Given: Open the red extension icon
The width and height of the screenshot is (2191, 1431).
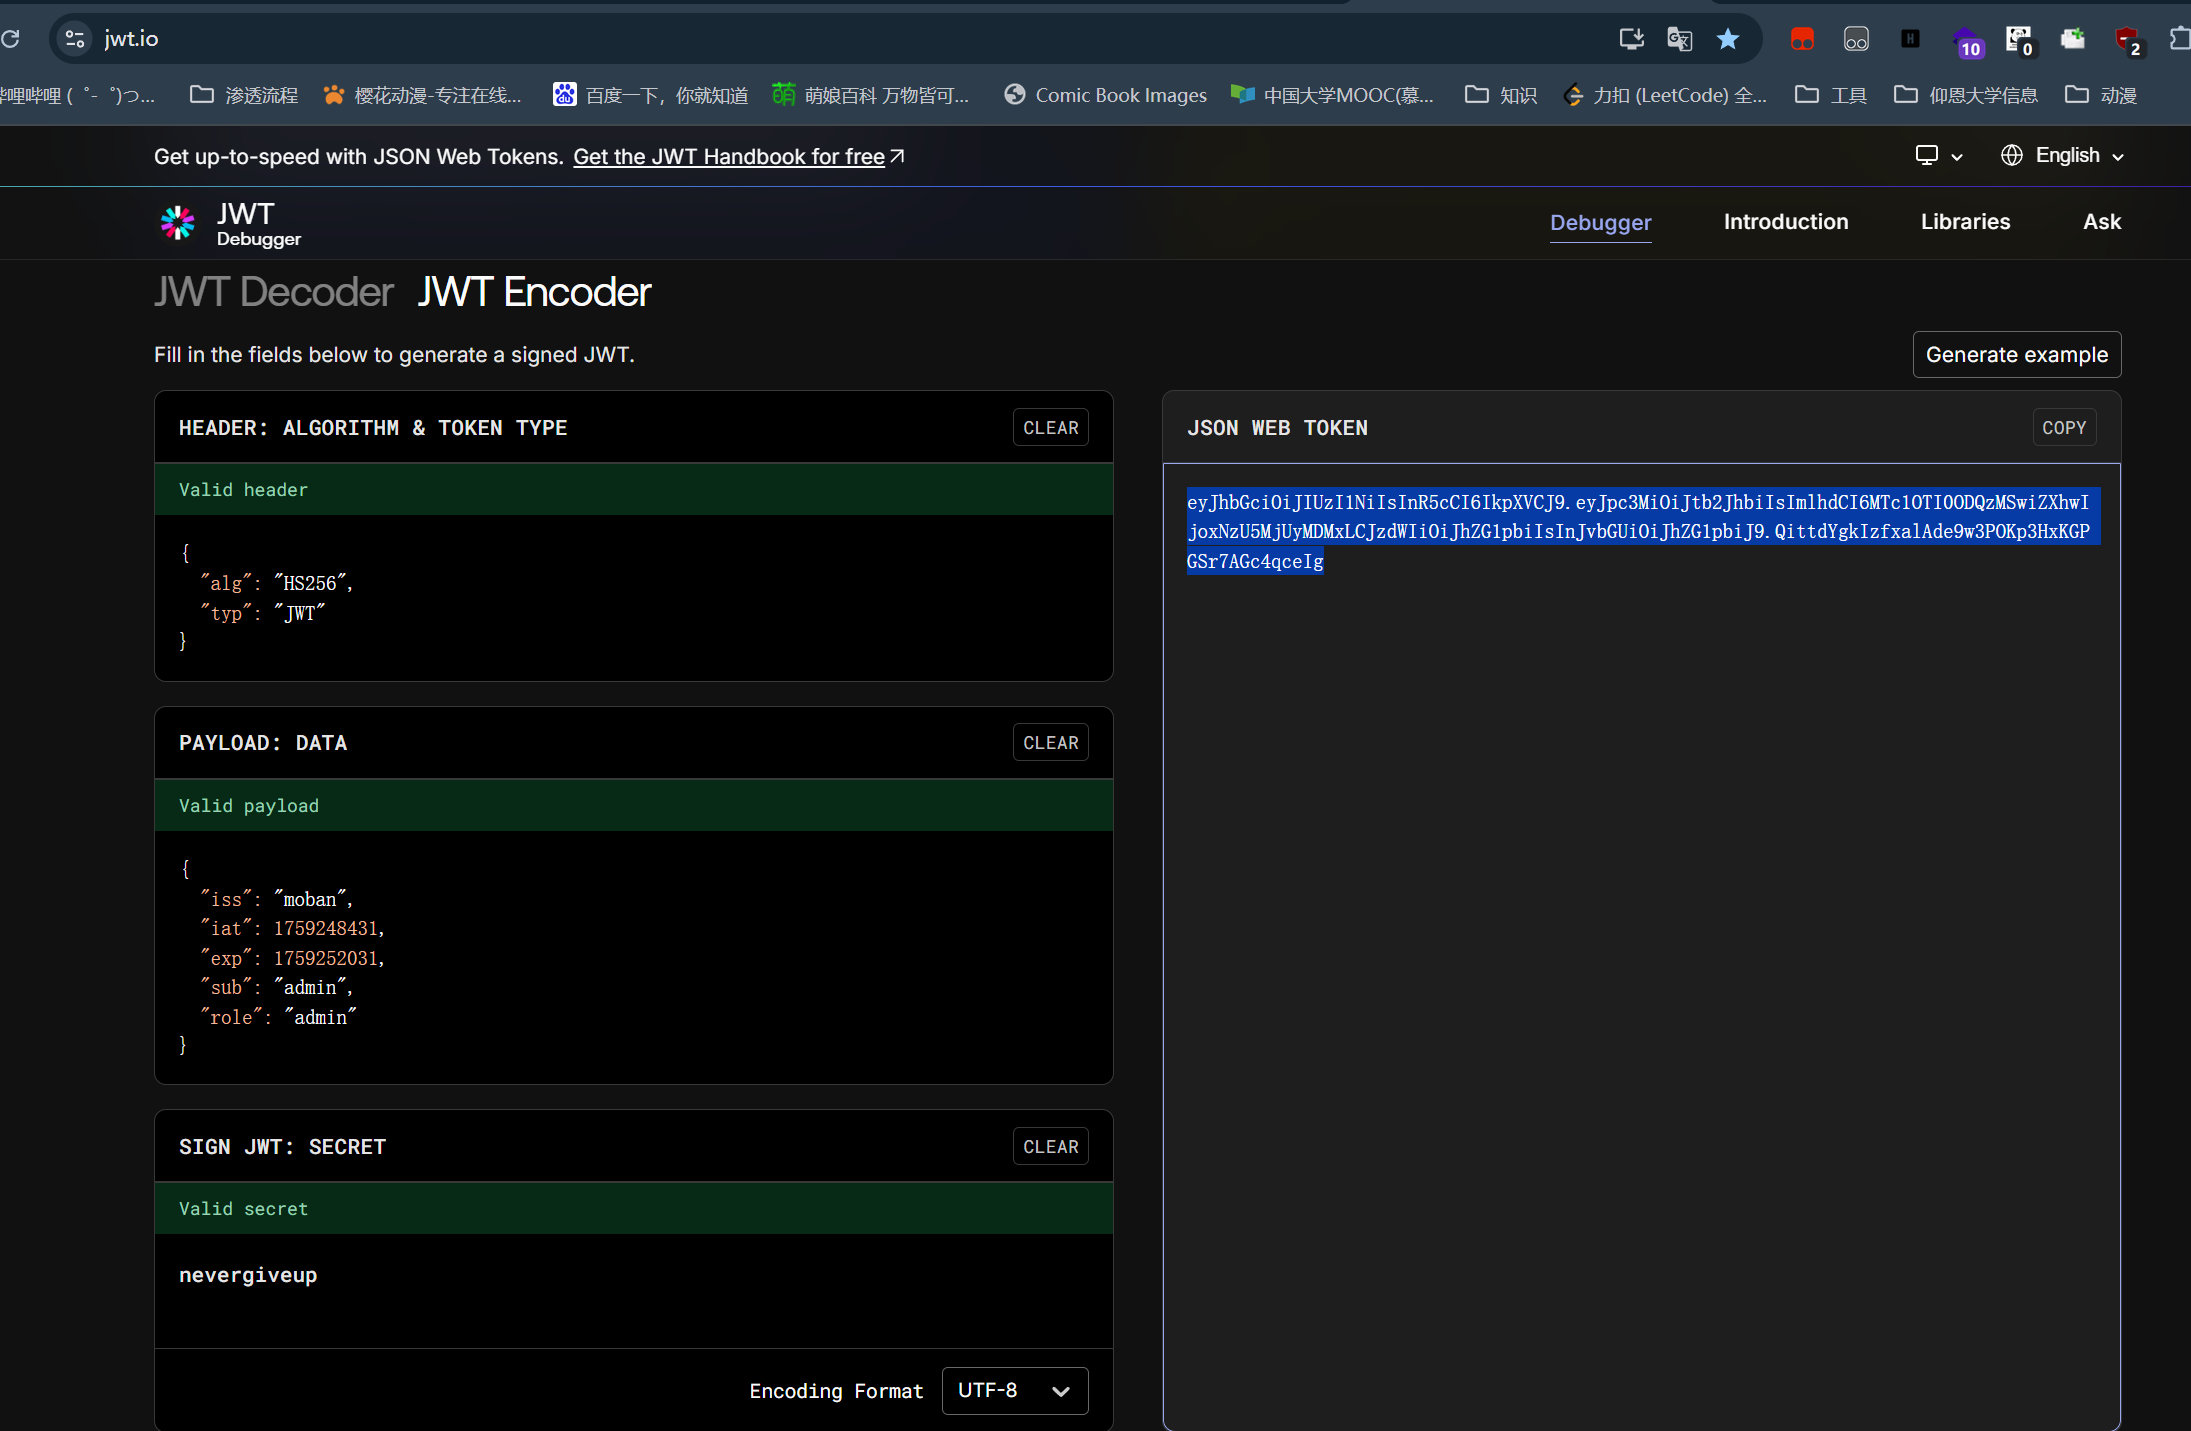Looking at the screenshot, I should [x=1802, y=39].
